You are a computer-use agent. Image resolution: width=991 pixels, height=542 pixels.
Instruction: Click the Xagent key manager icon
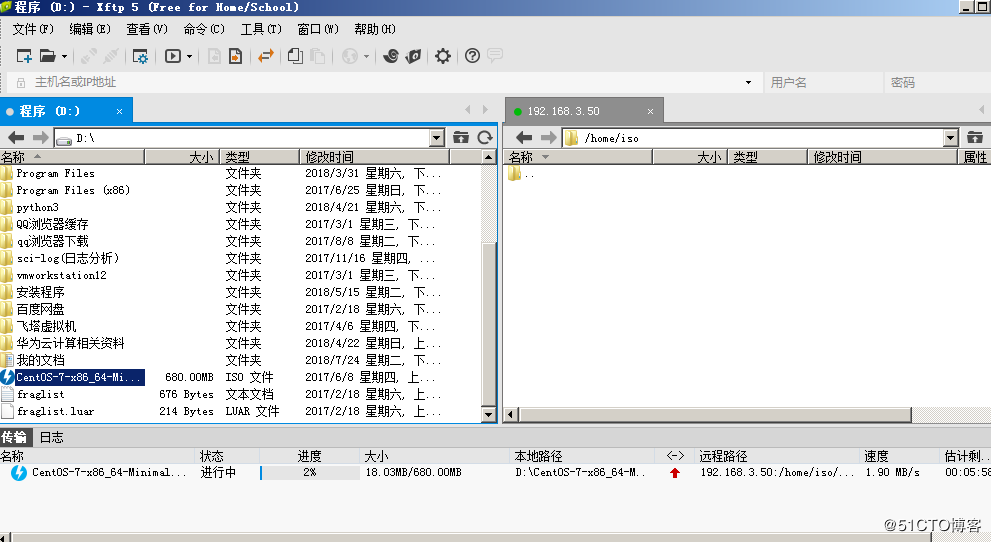(413, 56)
